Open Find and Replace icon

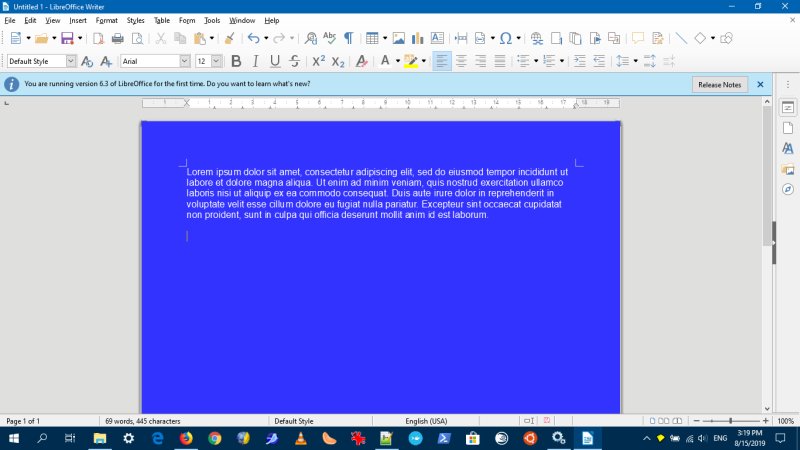(x=310, y=38)
